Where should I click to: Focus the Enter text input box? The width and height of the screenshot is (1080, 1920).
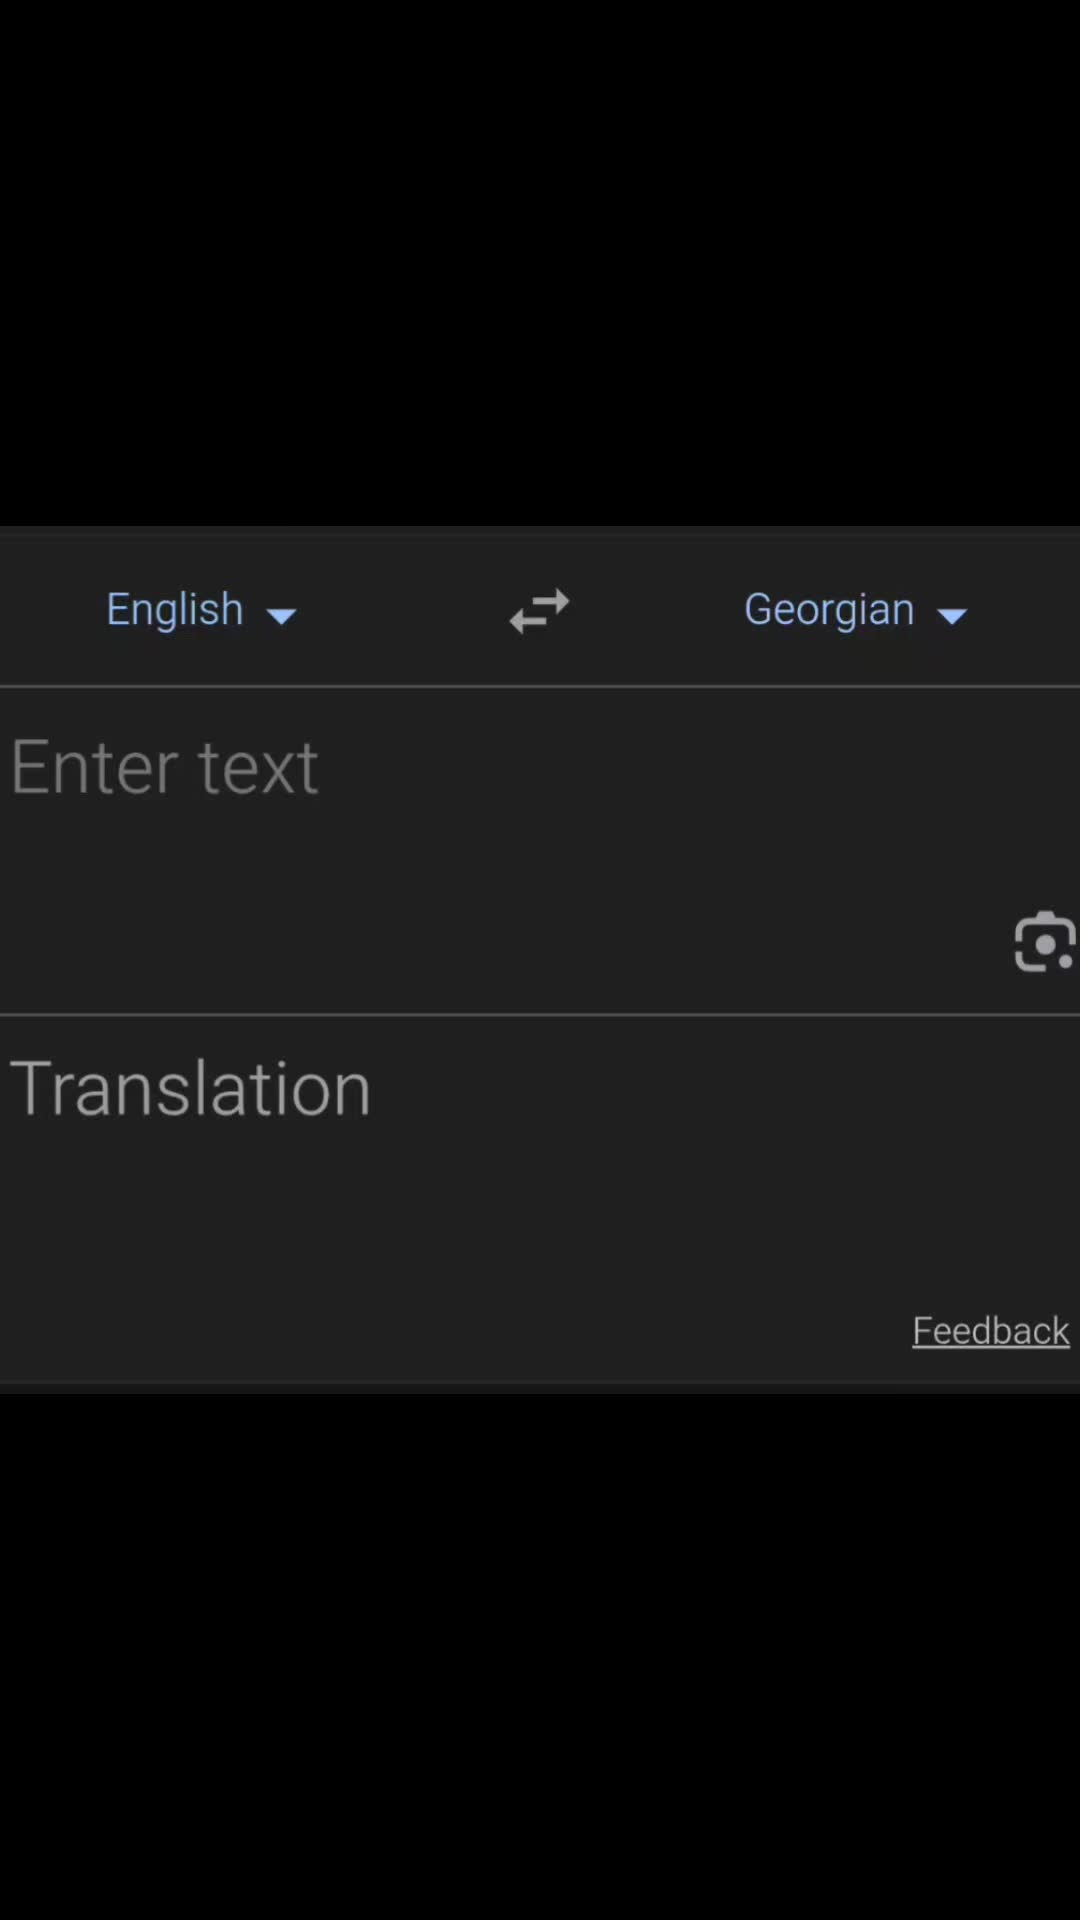540,850
